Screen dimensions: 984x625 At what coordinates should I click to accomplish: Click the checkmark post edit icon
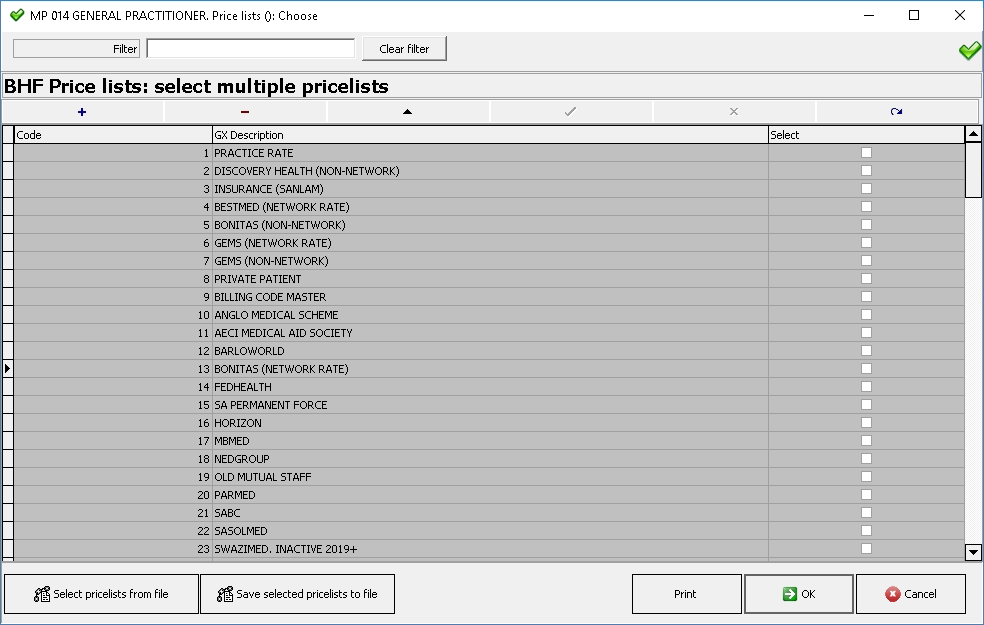[570, 112]
